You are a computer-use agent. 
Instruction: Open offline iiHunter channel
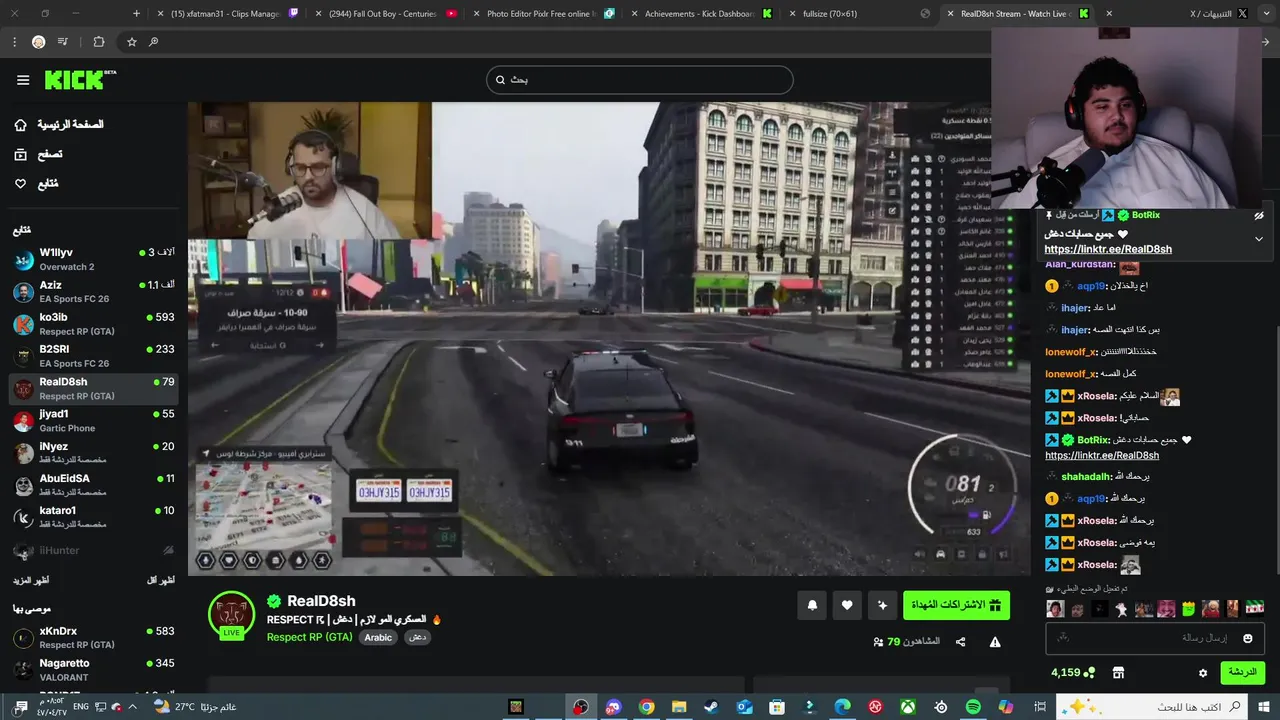pyautogui.click(x=94, y=551)
